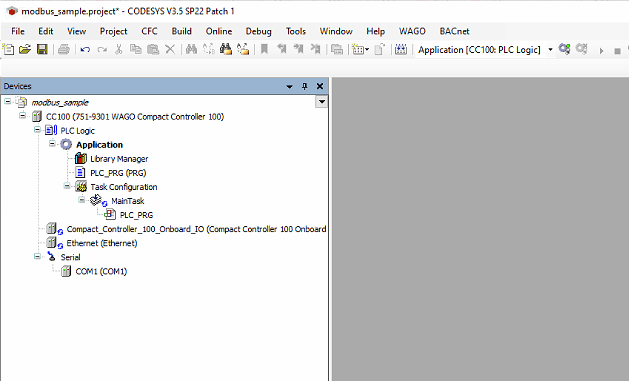Collapse the PLC Logic node
The image size is (629, 381).
pyautogui.click(x=37, y=130)
